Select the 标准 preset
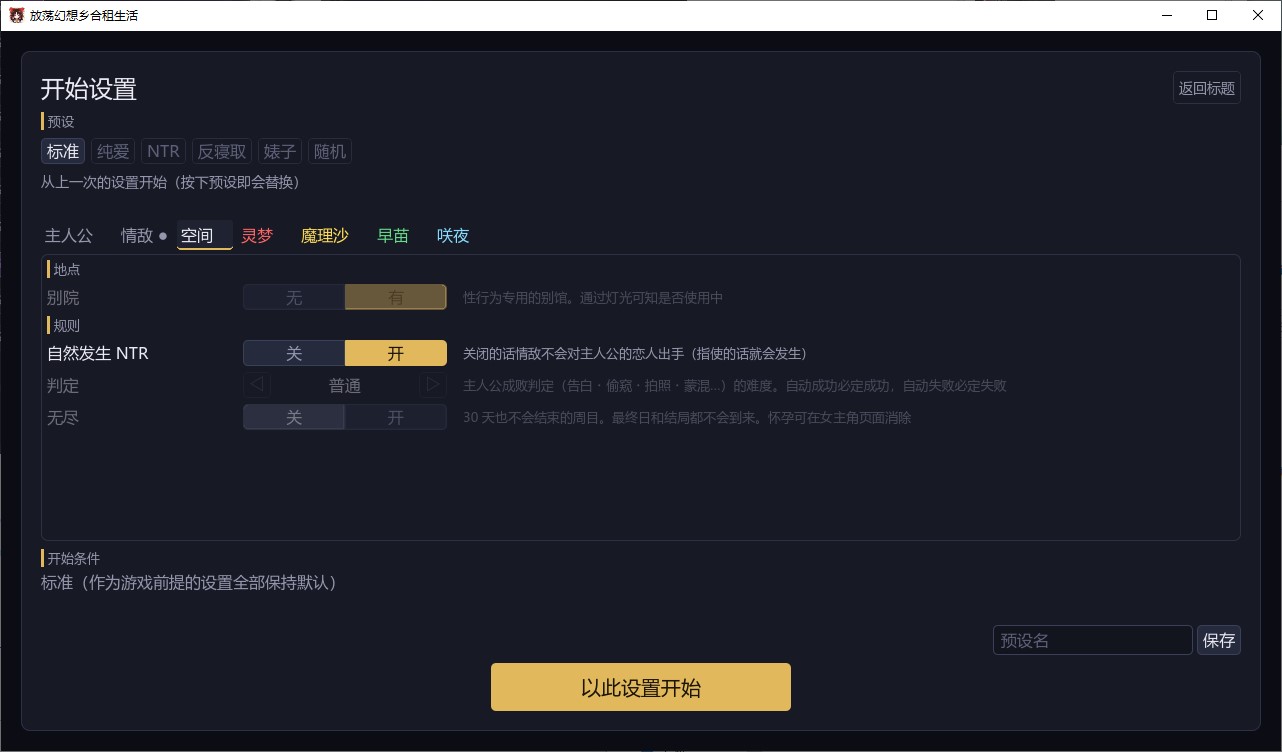 (x=63, y=151)
